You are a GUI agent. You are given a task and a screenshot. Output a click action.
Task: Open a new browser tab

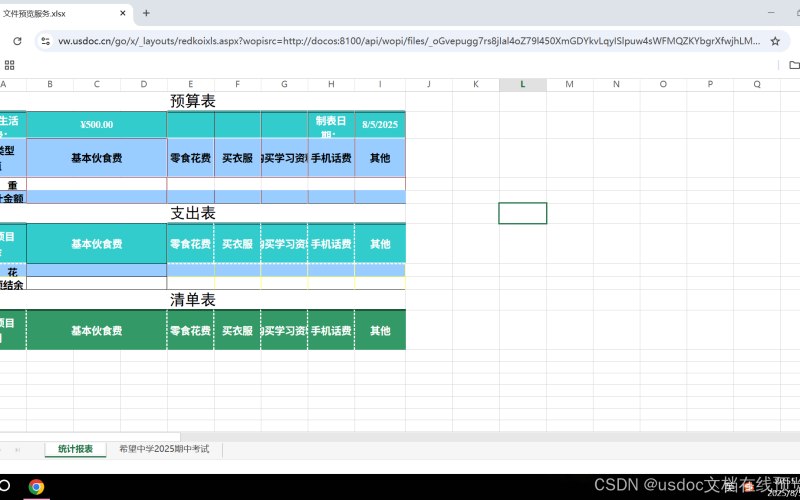146,13
